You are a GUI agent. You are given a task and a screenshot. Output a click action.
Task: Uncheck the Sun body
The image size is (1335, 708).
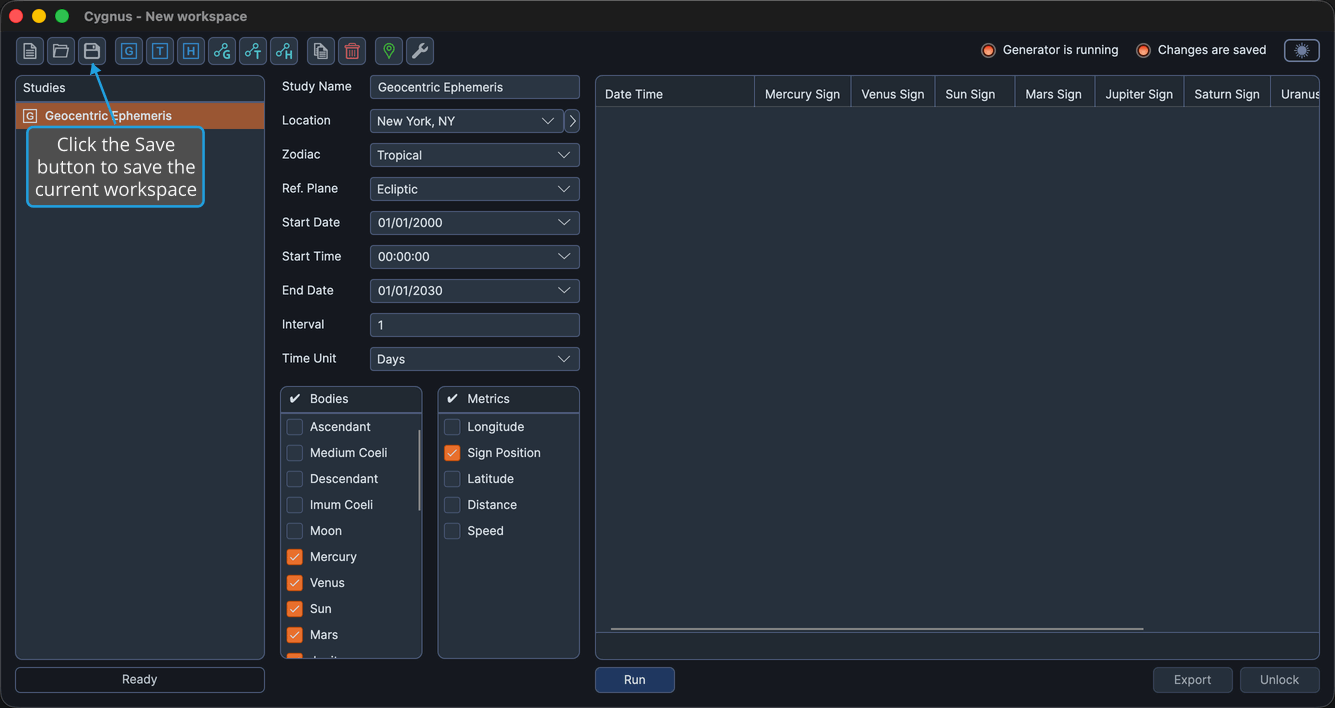click(x=295, y=609)
